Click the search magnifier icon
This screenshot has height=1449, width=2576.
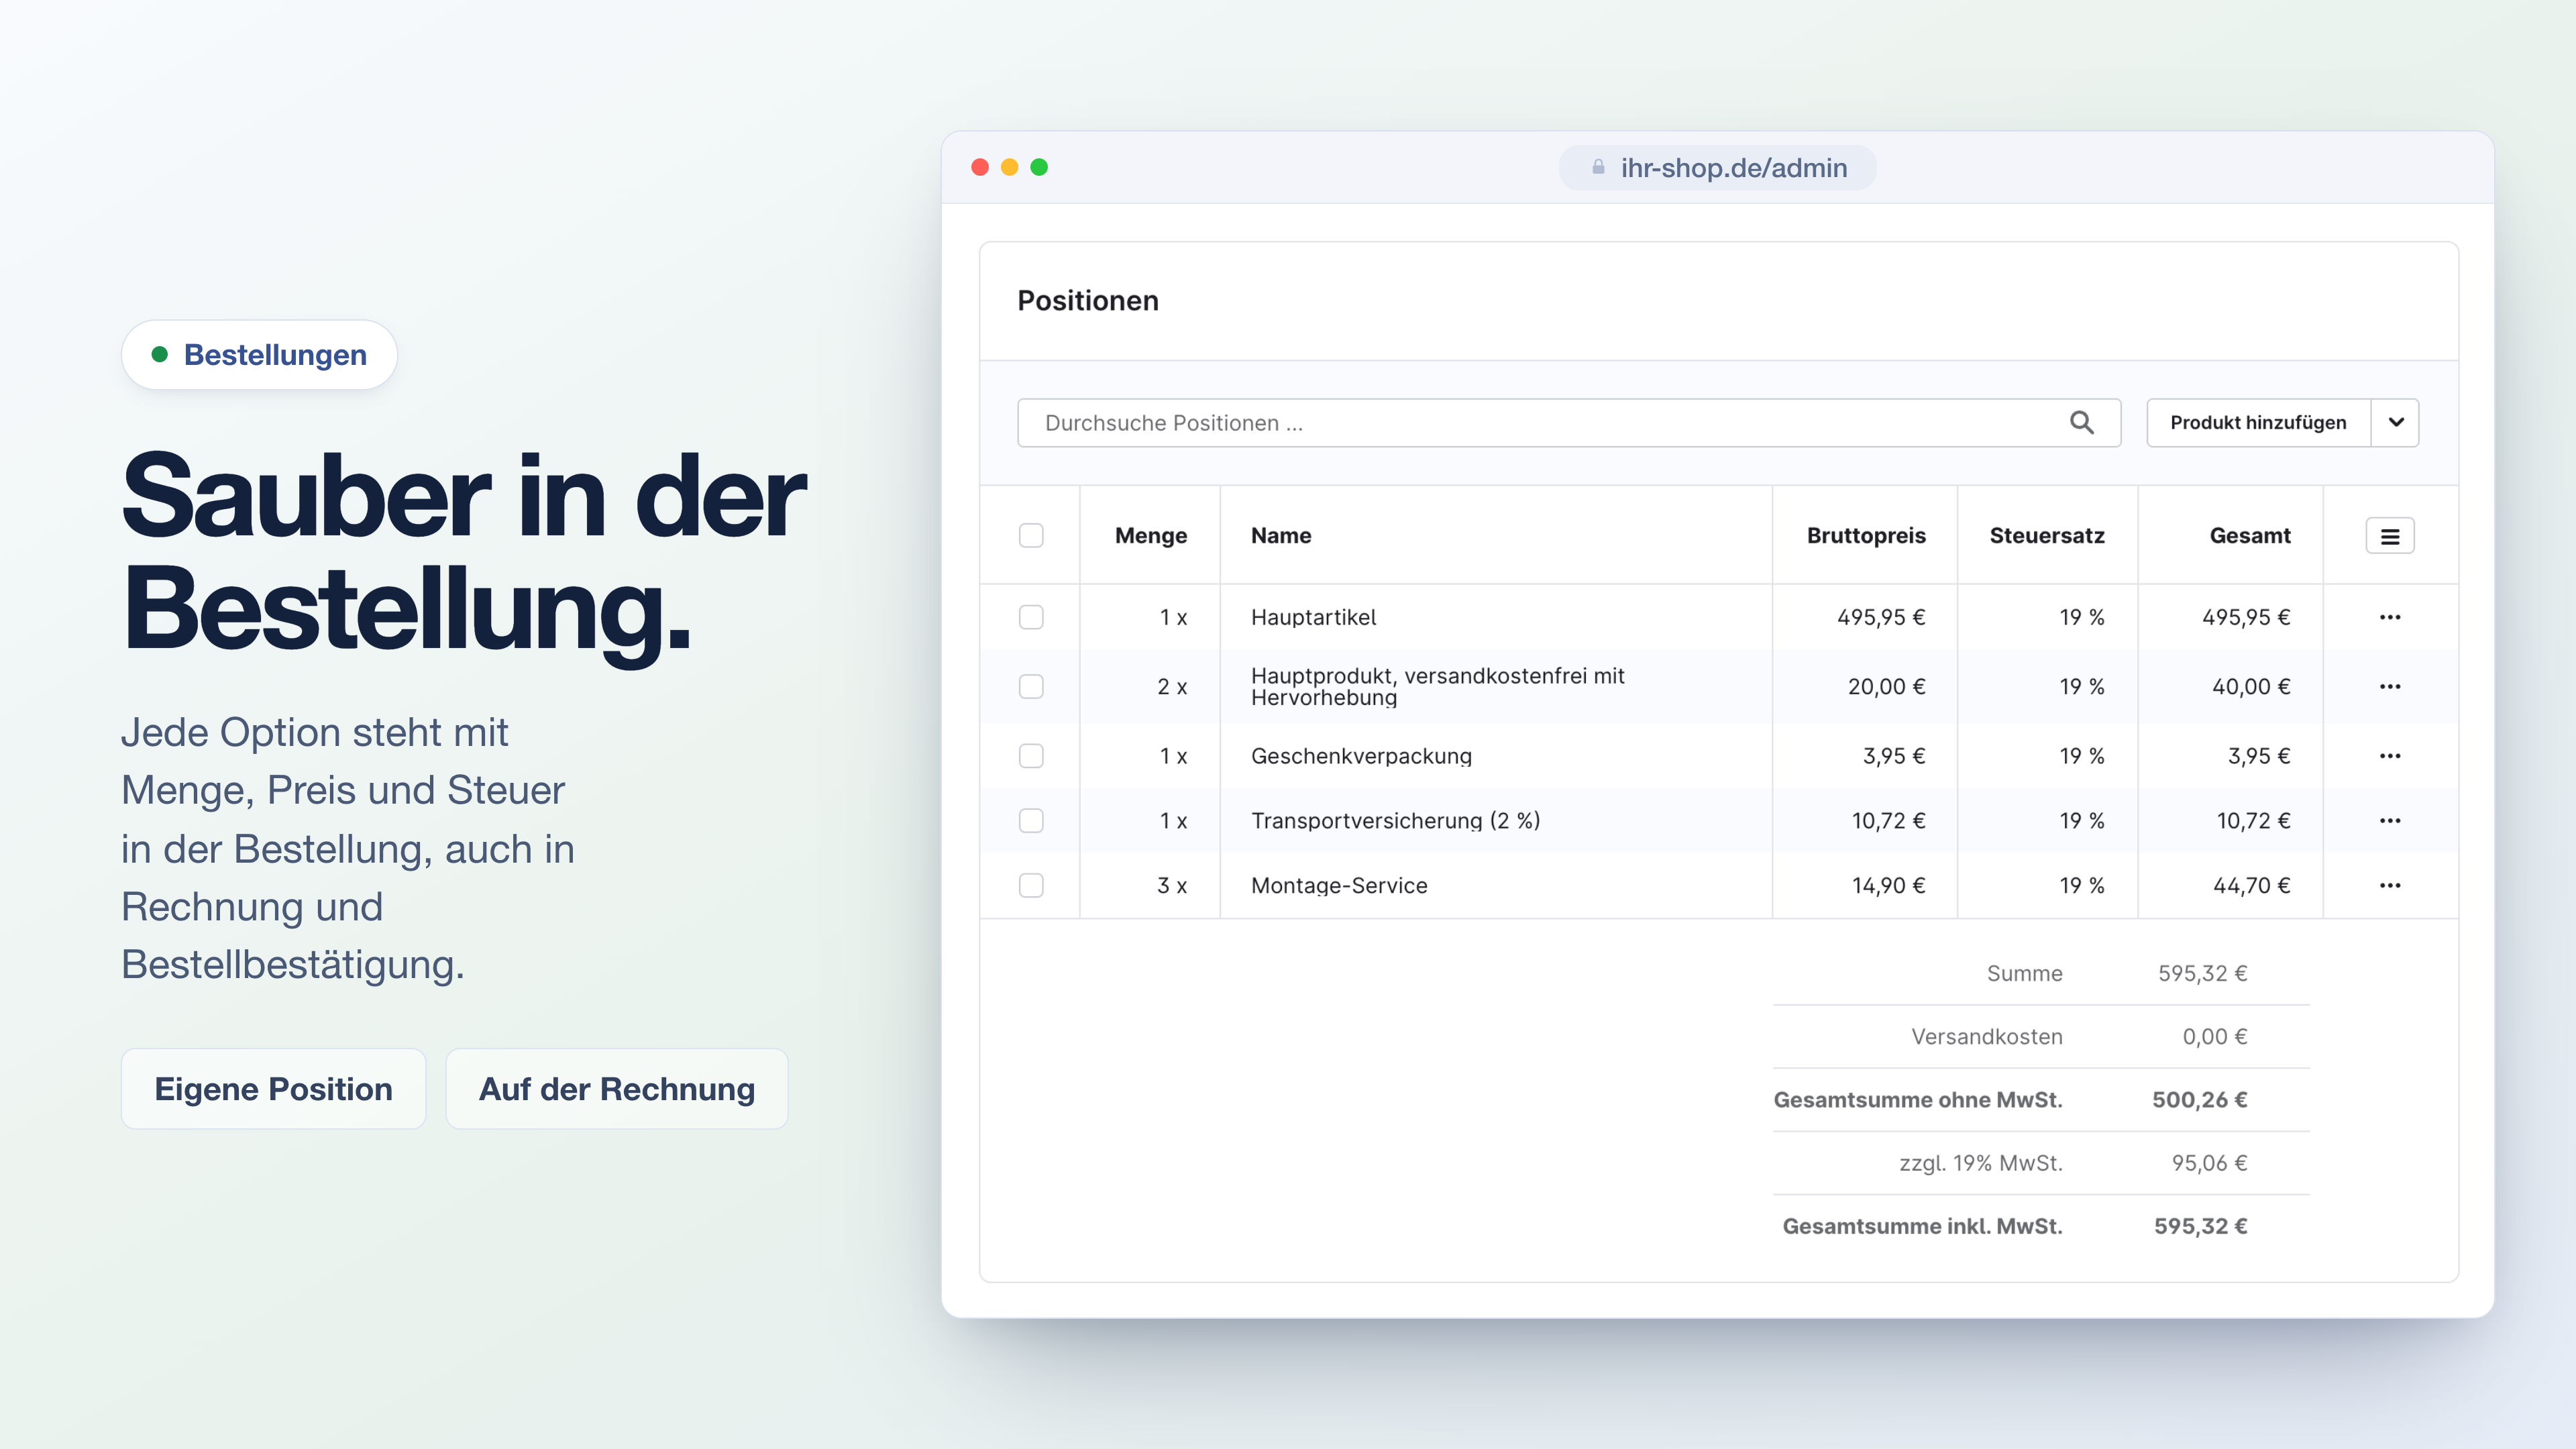2081,423
